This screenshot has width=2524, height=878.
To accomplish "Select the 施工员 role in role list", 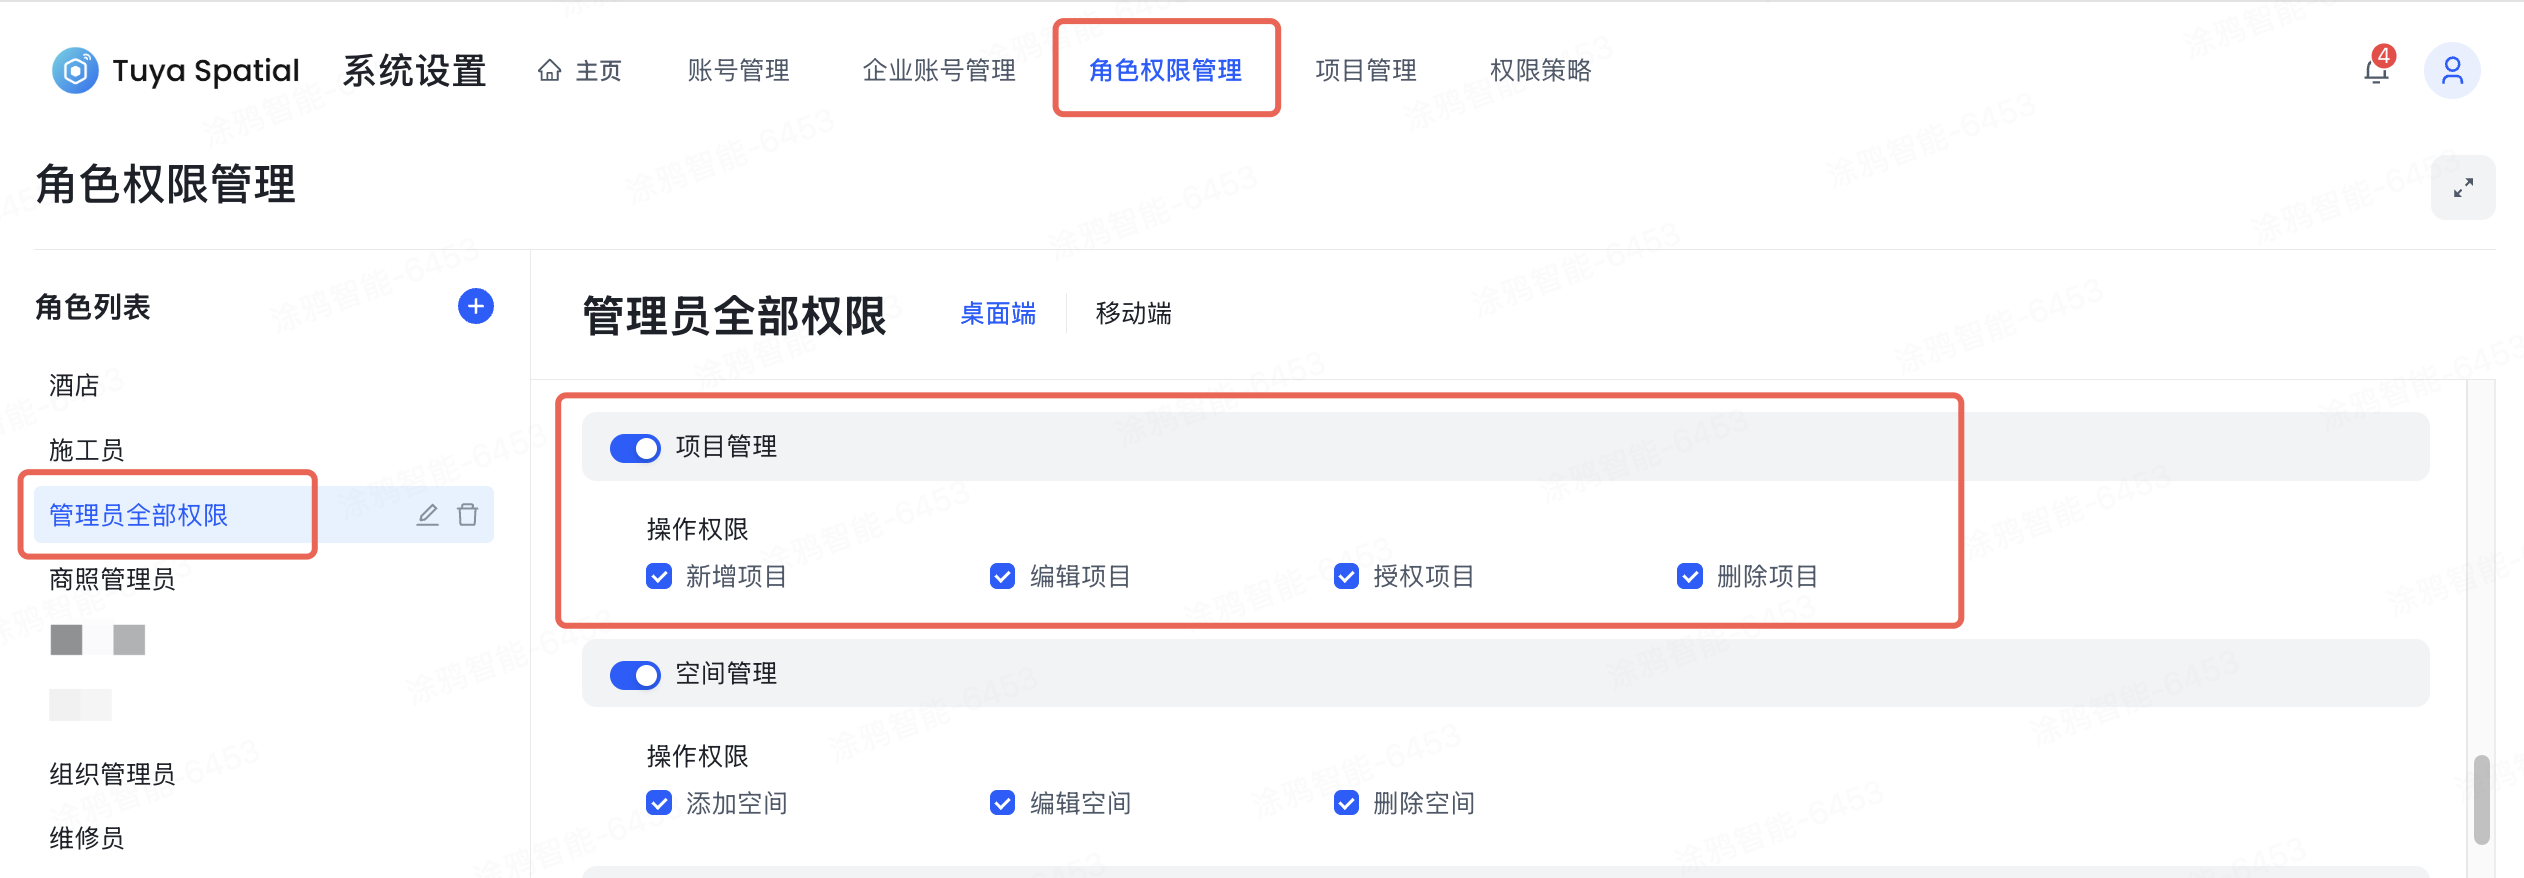I will 88,449.
